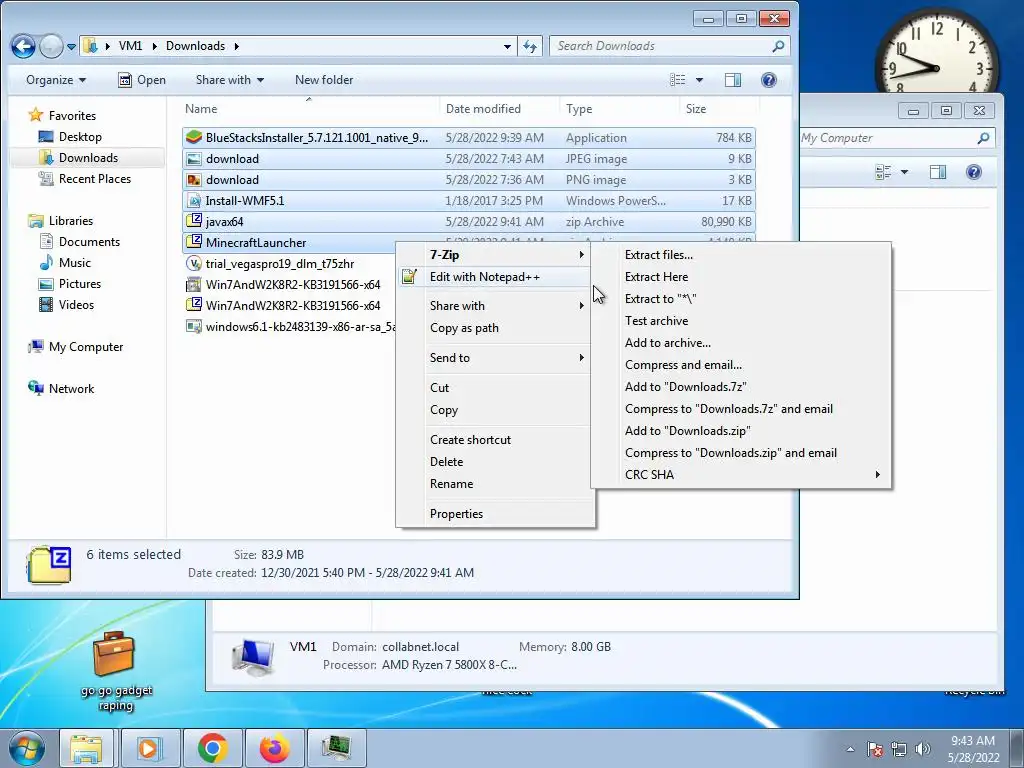Click the Libraries folder icon
This screenshot has width=1024, height=768.
pos(36,221)
